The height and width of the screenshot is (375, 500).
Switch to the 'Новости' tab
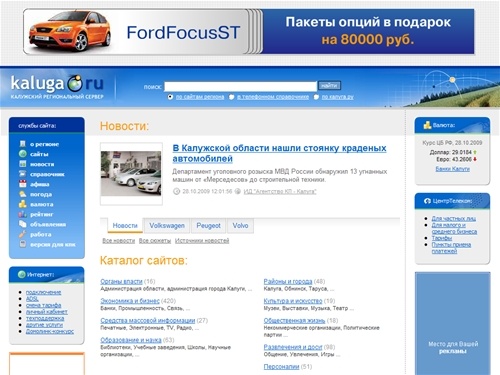tap(125, 226)
